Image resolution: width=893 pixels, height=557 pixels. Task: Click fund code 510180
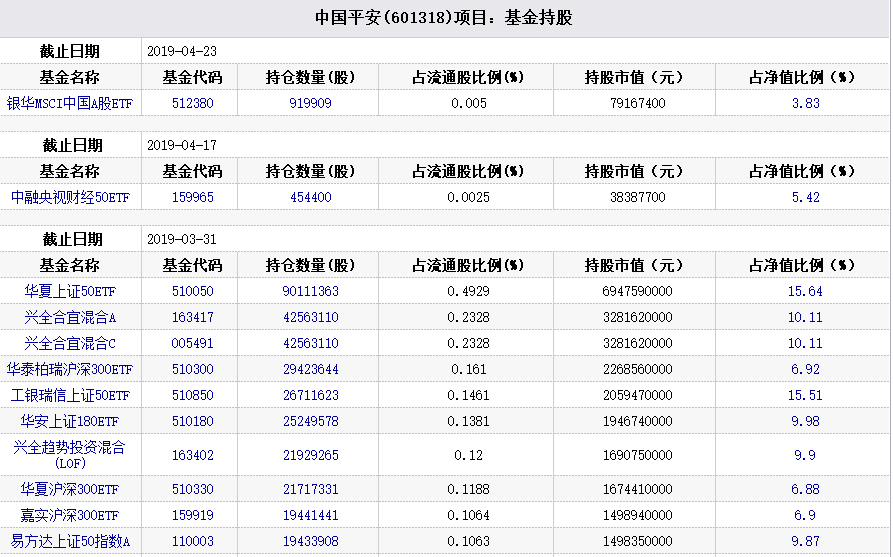pyautogui.click(x=192, y=422)
